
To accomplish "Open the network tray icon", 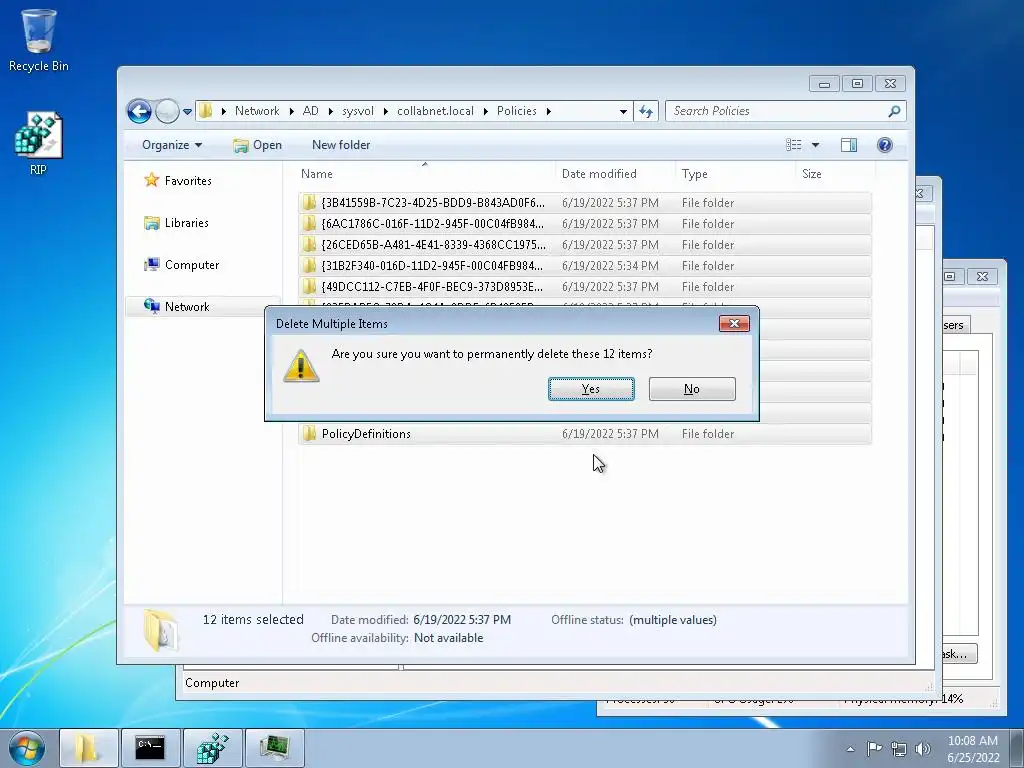I will click(899, 749).
